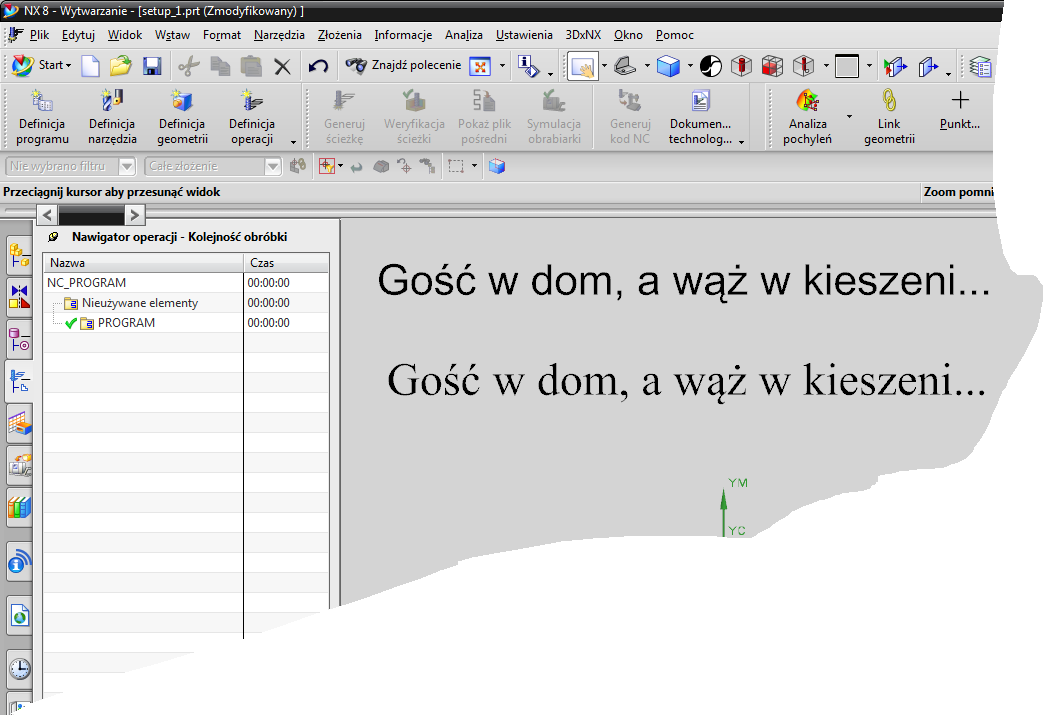Click the blue shaded cube view icon
This screenshot has height=720, width=1044.
[668, 66]
